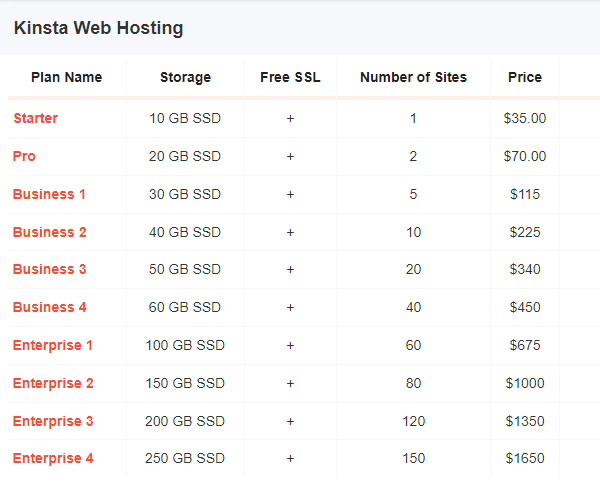600x489 pixels.
Task: Open the Pro plan link
Action: [24, 156]
